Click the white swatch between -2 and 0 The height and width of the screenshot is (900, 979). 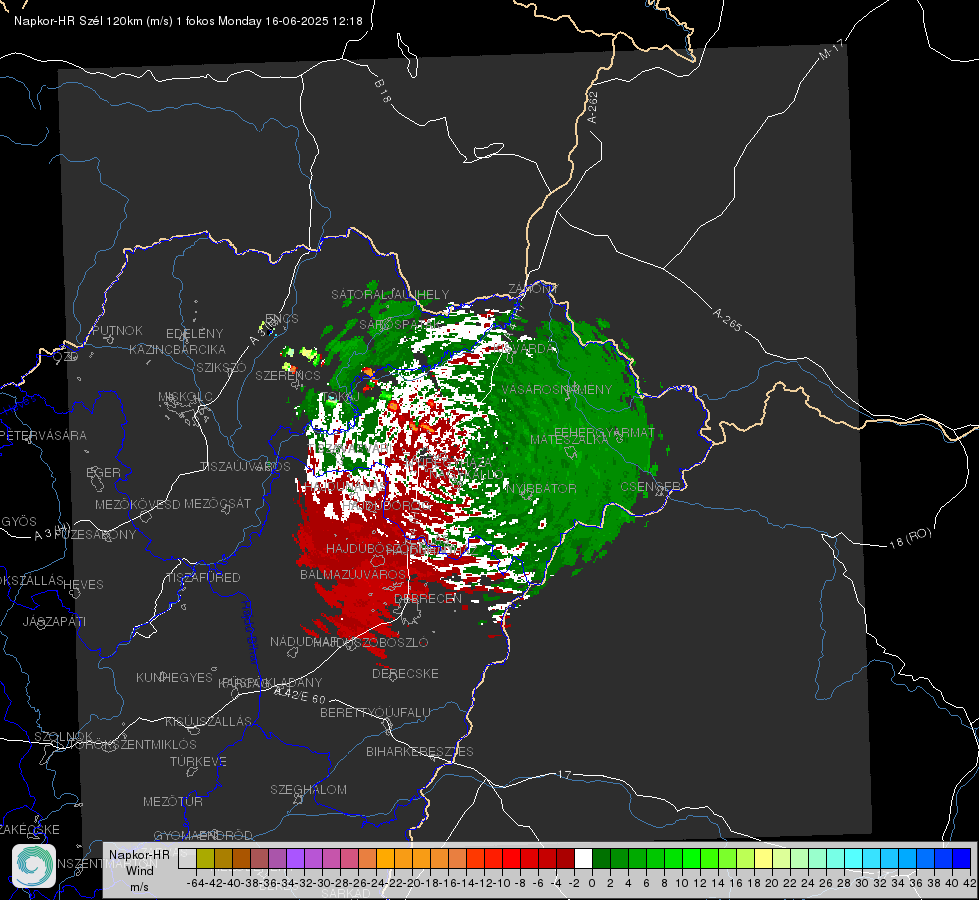[x=583, y=858]
